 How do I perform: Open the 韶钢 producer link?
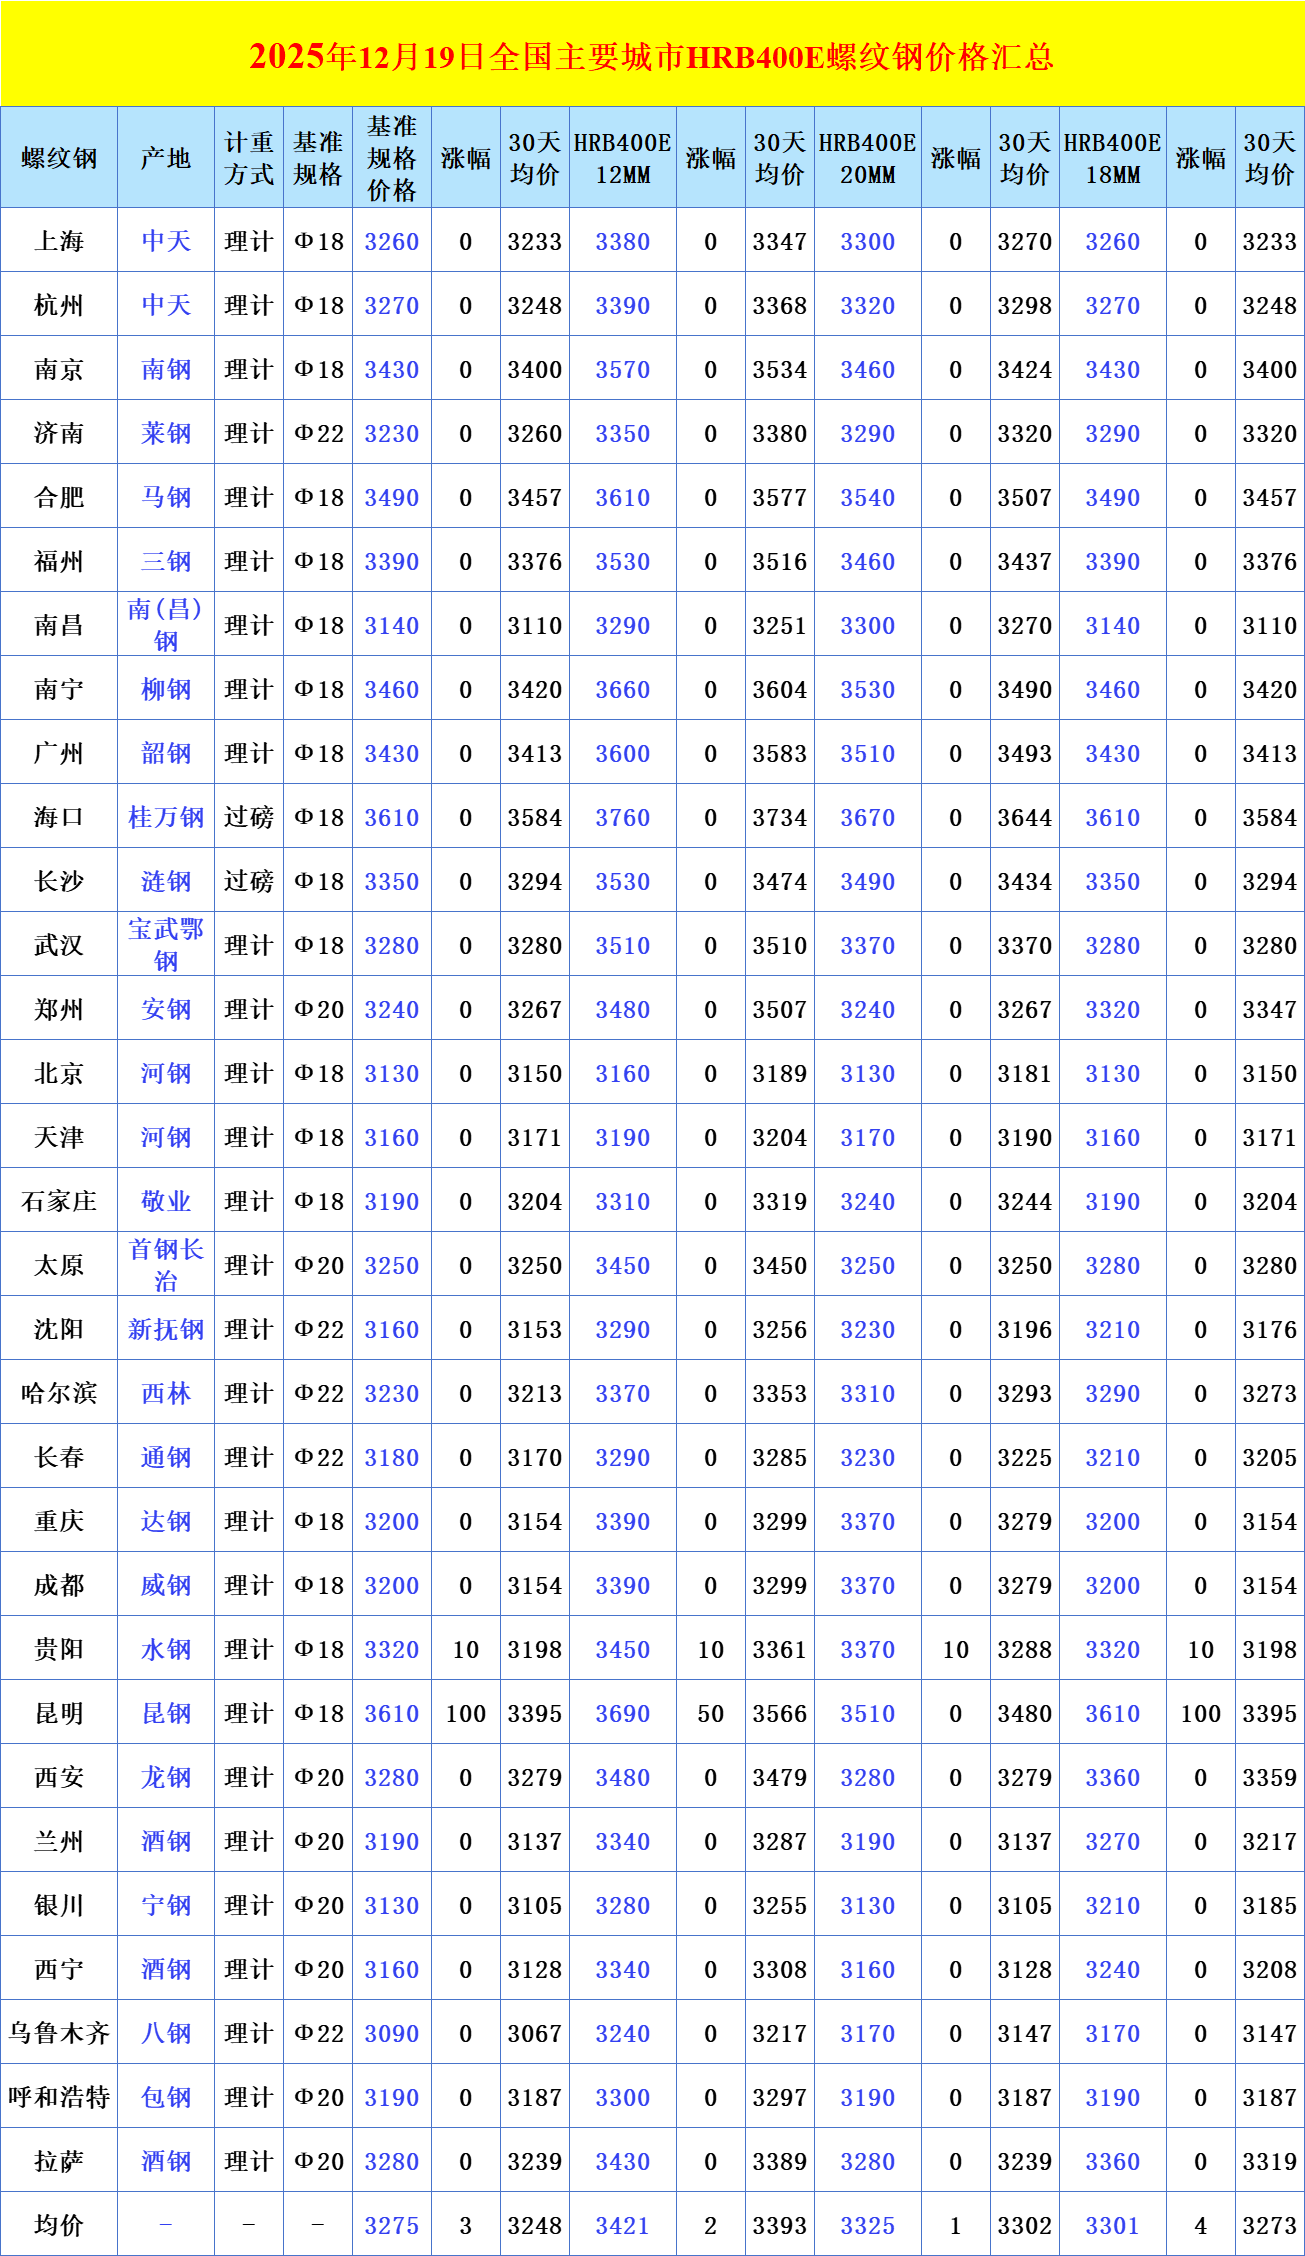pos(166,754)
